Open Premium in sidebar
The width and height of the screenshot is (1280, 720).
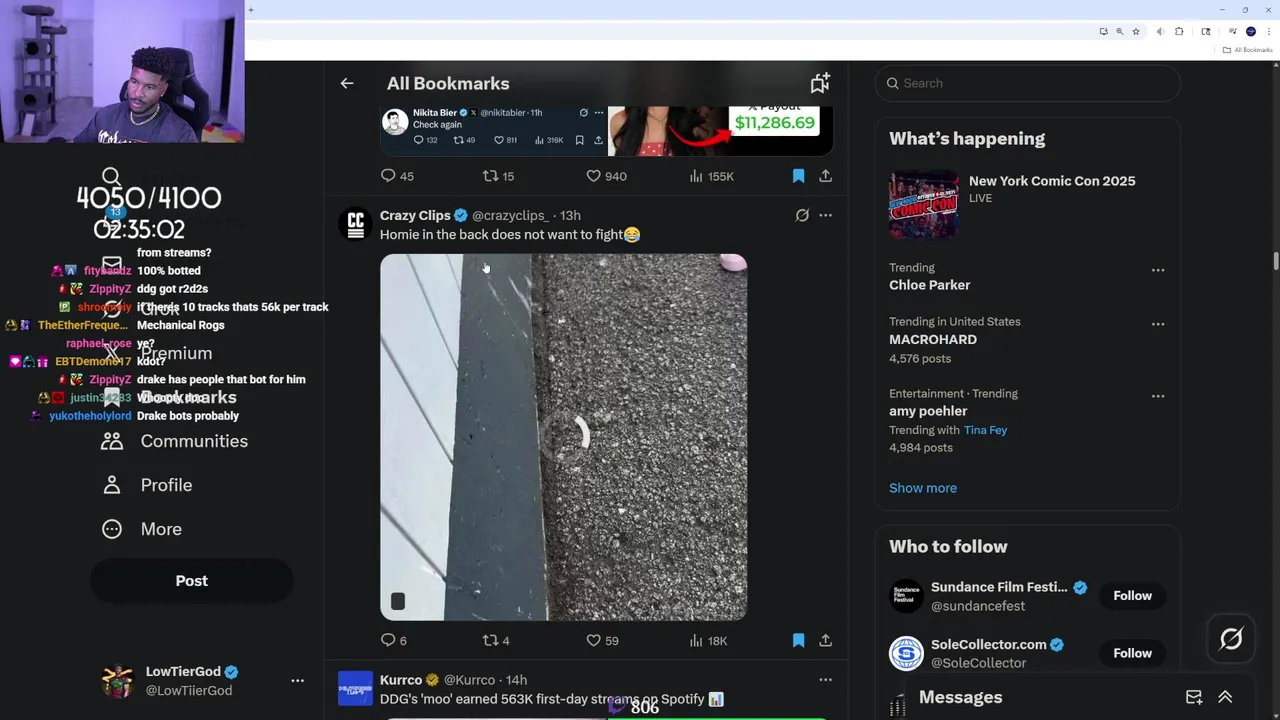157,353
